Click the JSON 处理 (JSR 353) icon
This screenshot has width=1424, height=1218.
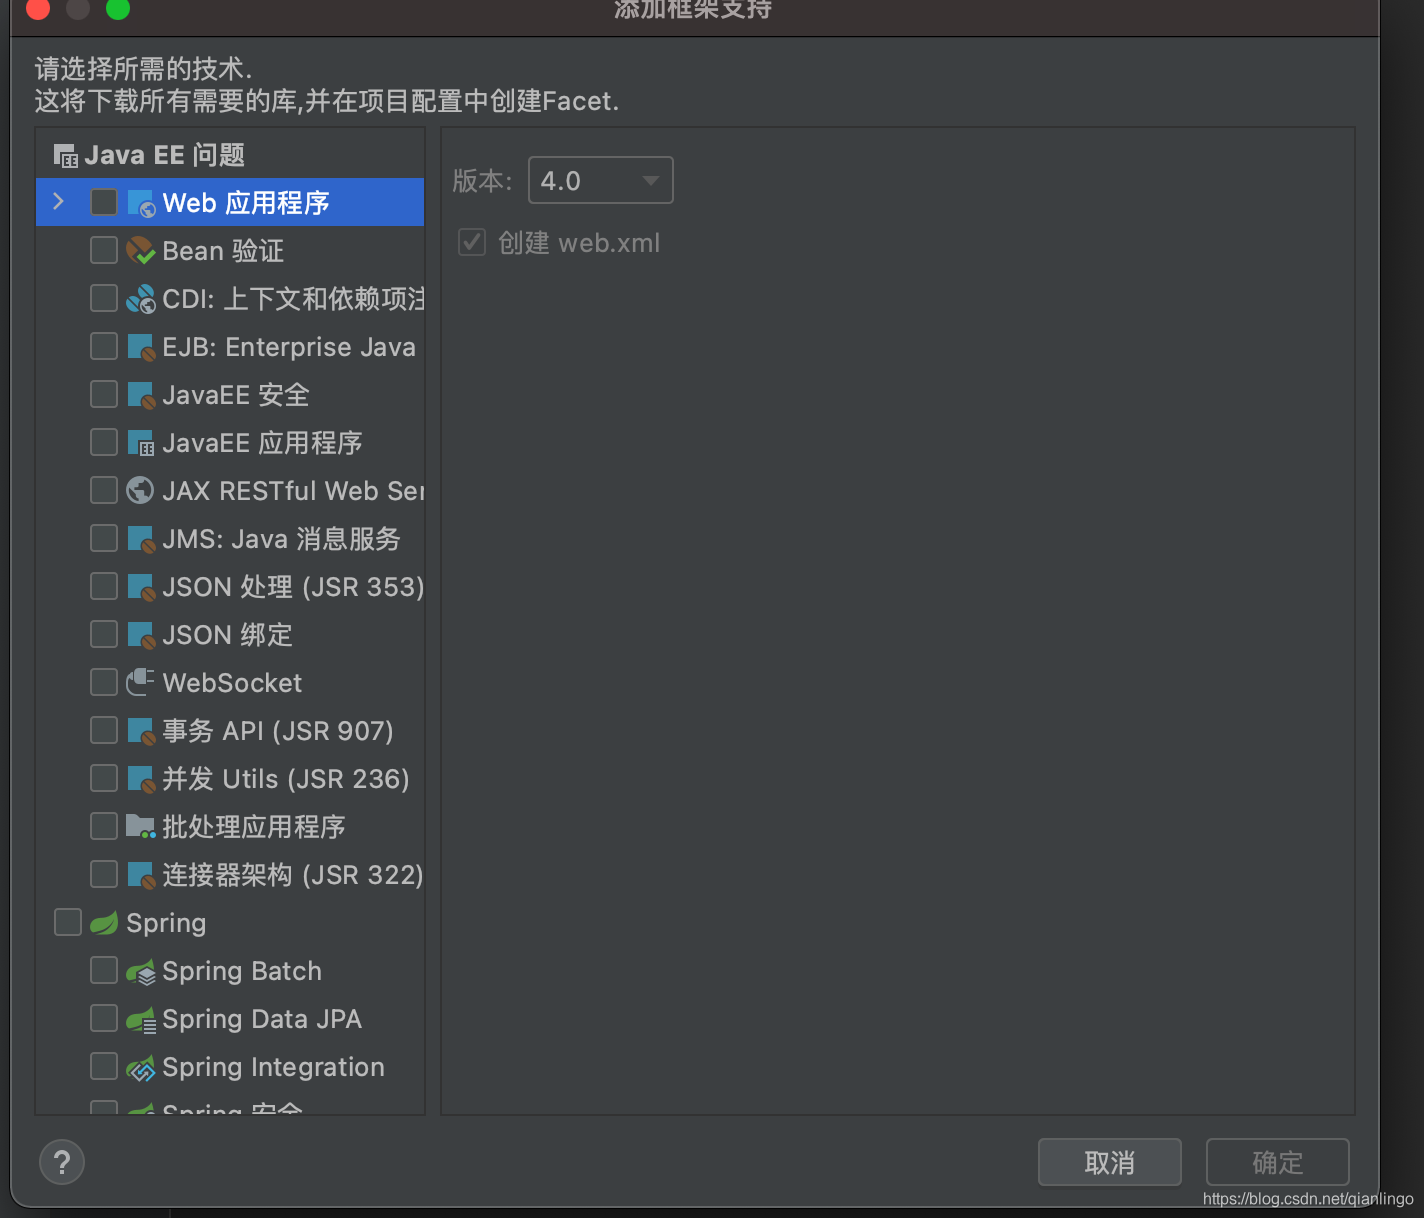tap(141, 587)
